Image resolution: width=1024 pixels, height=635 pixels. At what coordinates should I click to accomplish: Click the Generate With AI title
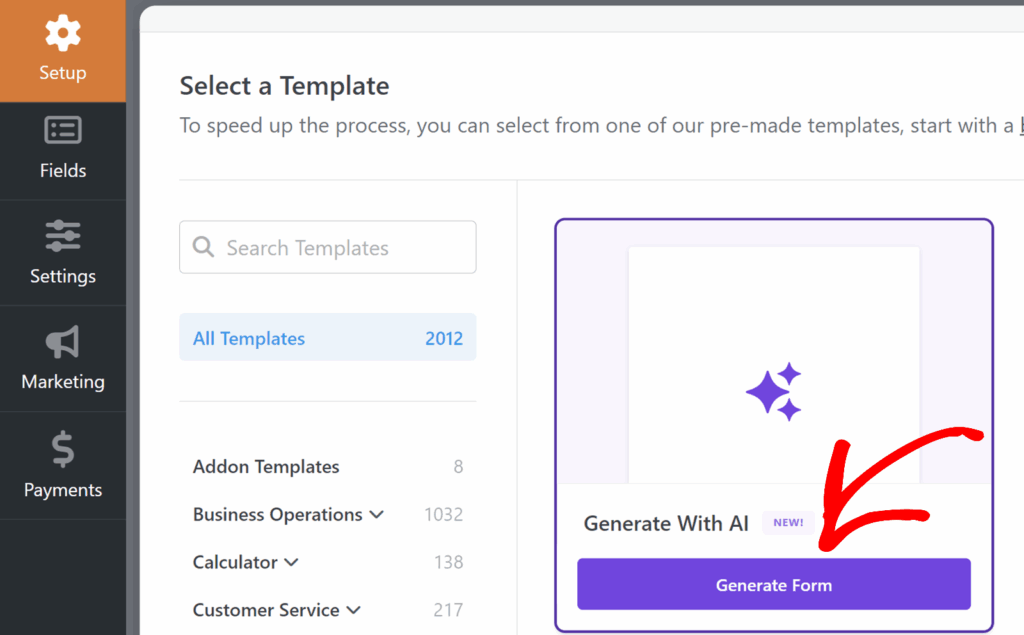666,524
